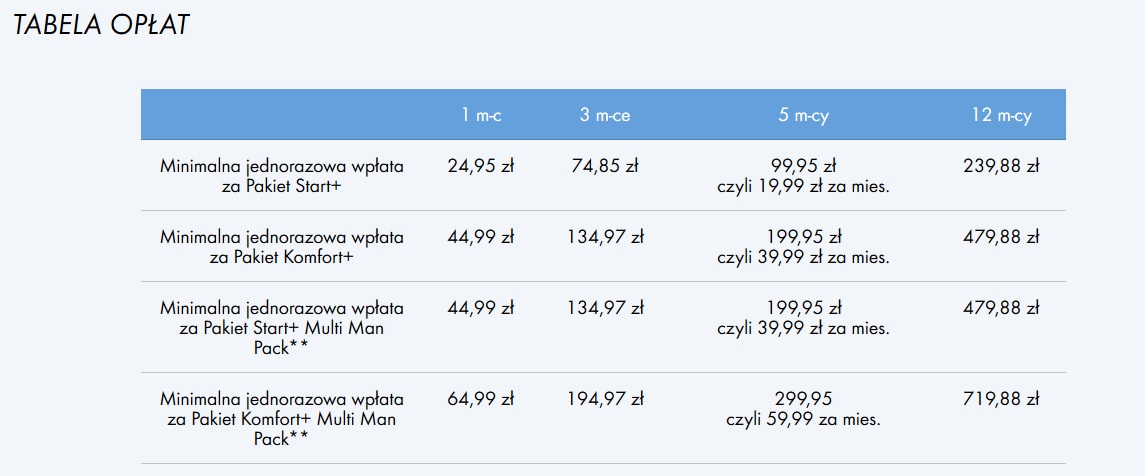Click the Pakiet Start+ row label

click(x=281, y=176)
